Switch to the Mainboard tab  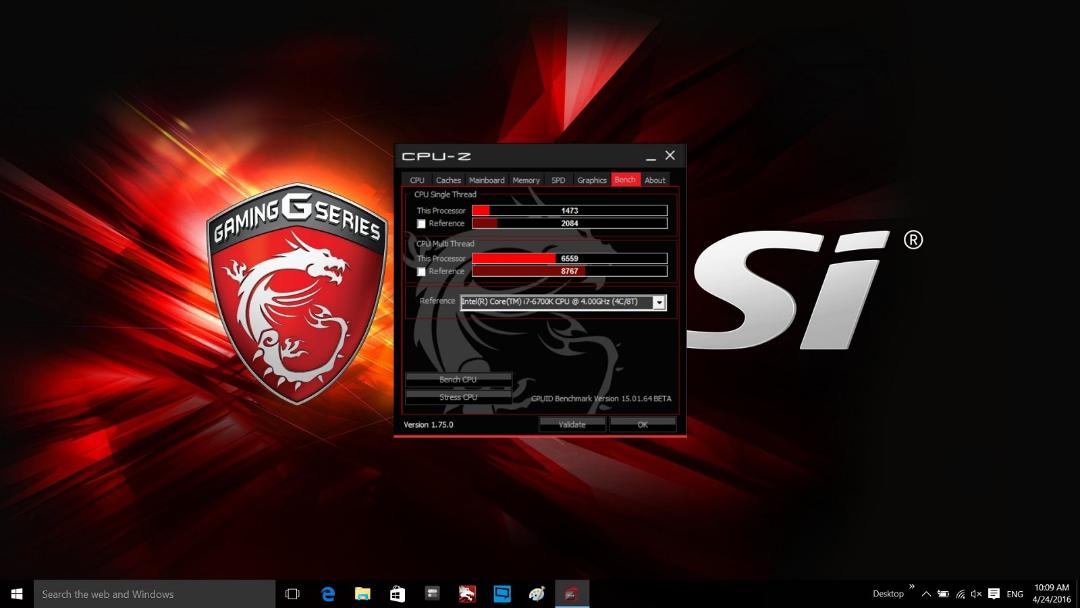[x=486, y=180]
